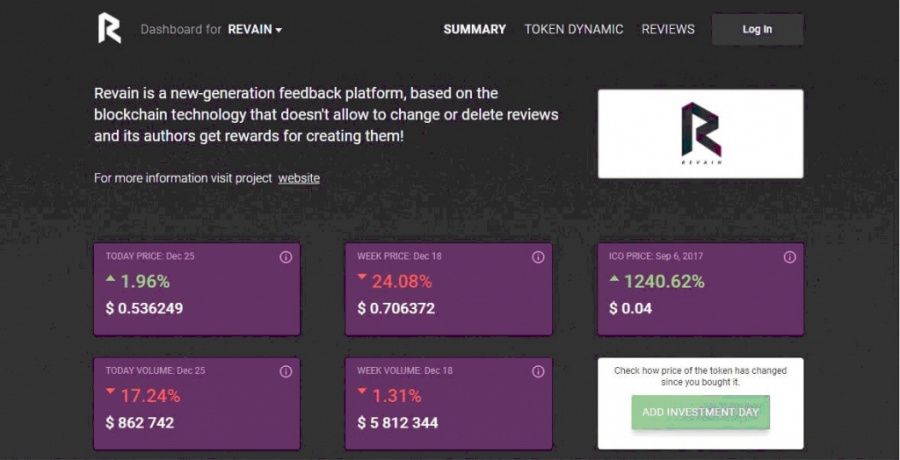Click the 1.96% today price change

145,281
